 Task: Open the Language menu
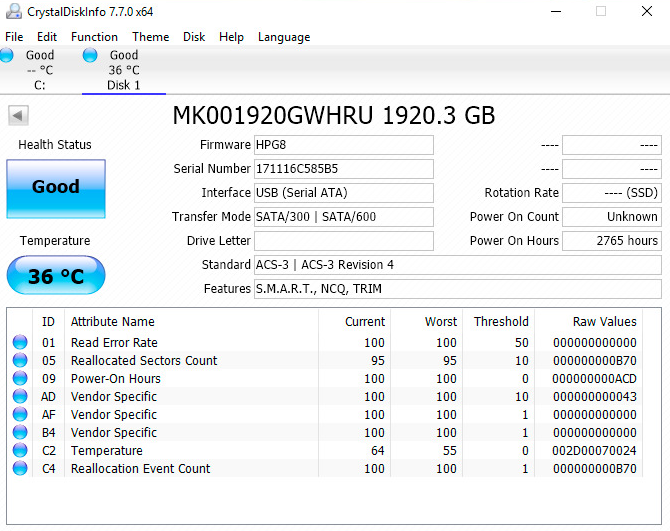point(284,37)
